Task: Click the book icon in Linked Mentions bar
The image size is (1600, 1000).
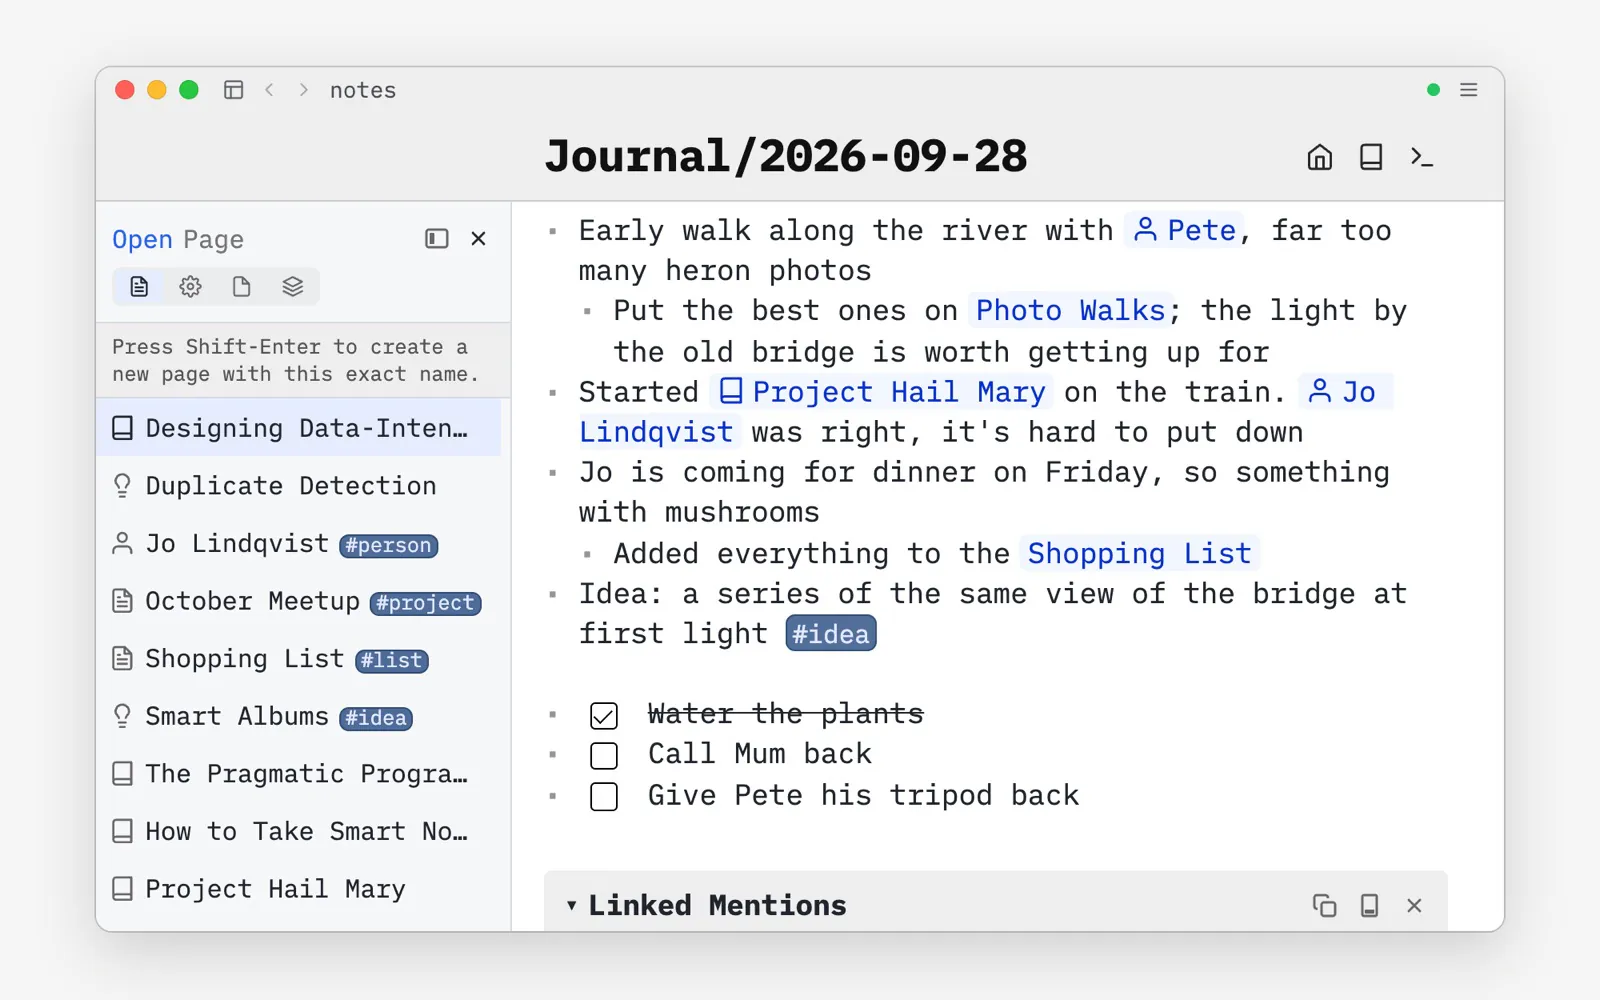Action: click(1370, 906)
